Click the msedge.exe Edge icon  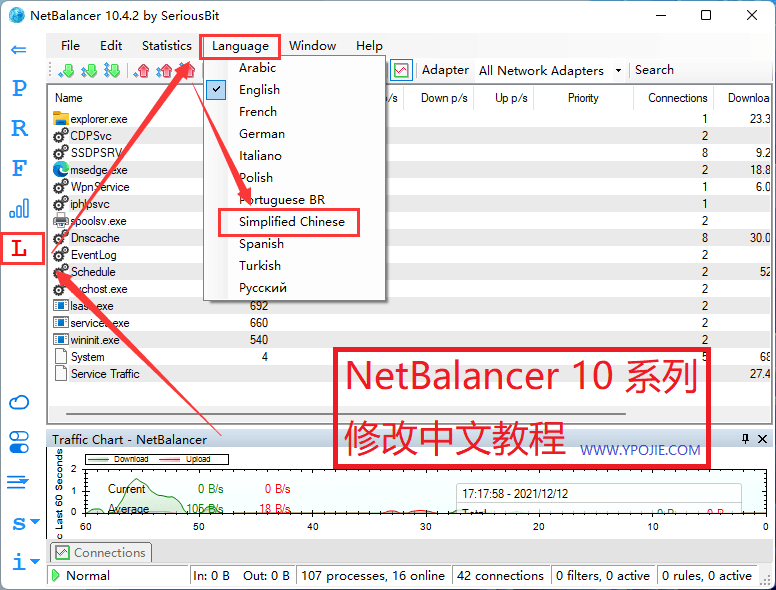click(x=60, y=170)
